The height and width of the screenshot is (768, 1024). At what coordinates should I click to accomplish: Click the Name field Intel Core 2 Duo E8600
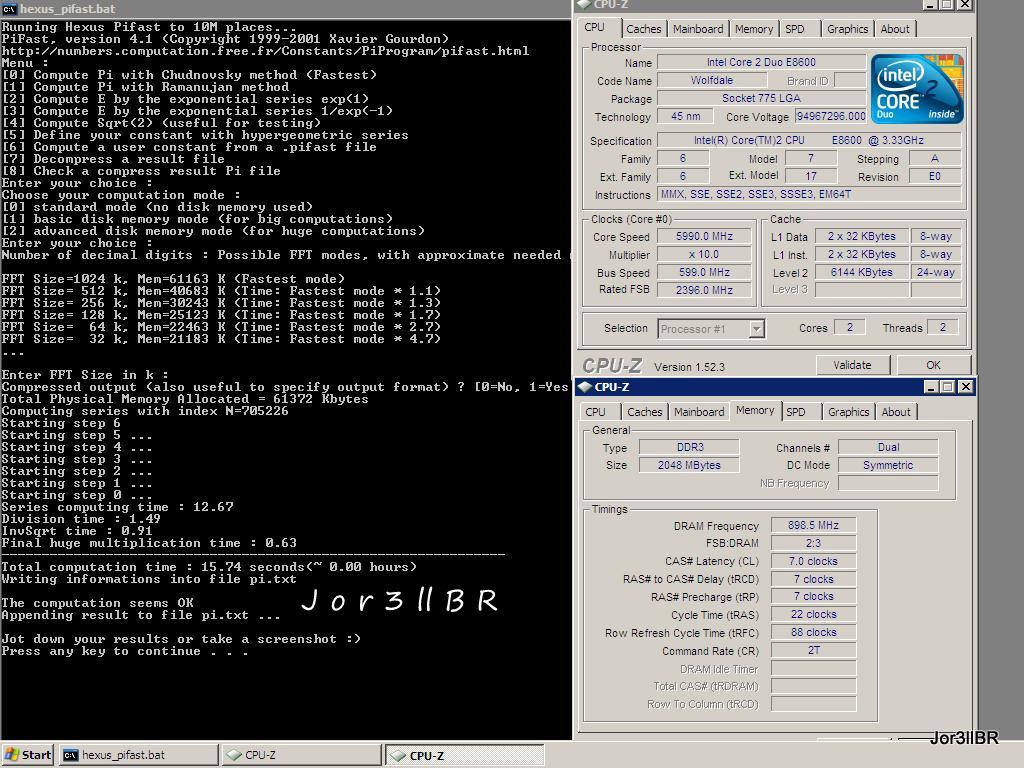(x=761, y=62)
